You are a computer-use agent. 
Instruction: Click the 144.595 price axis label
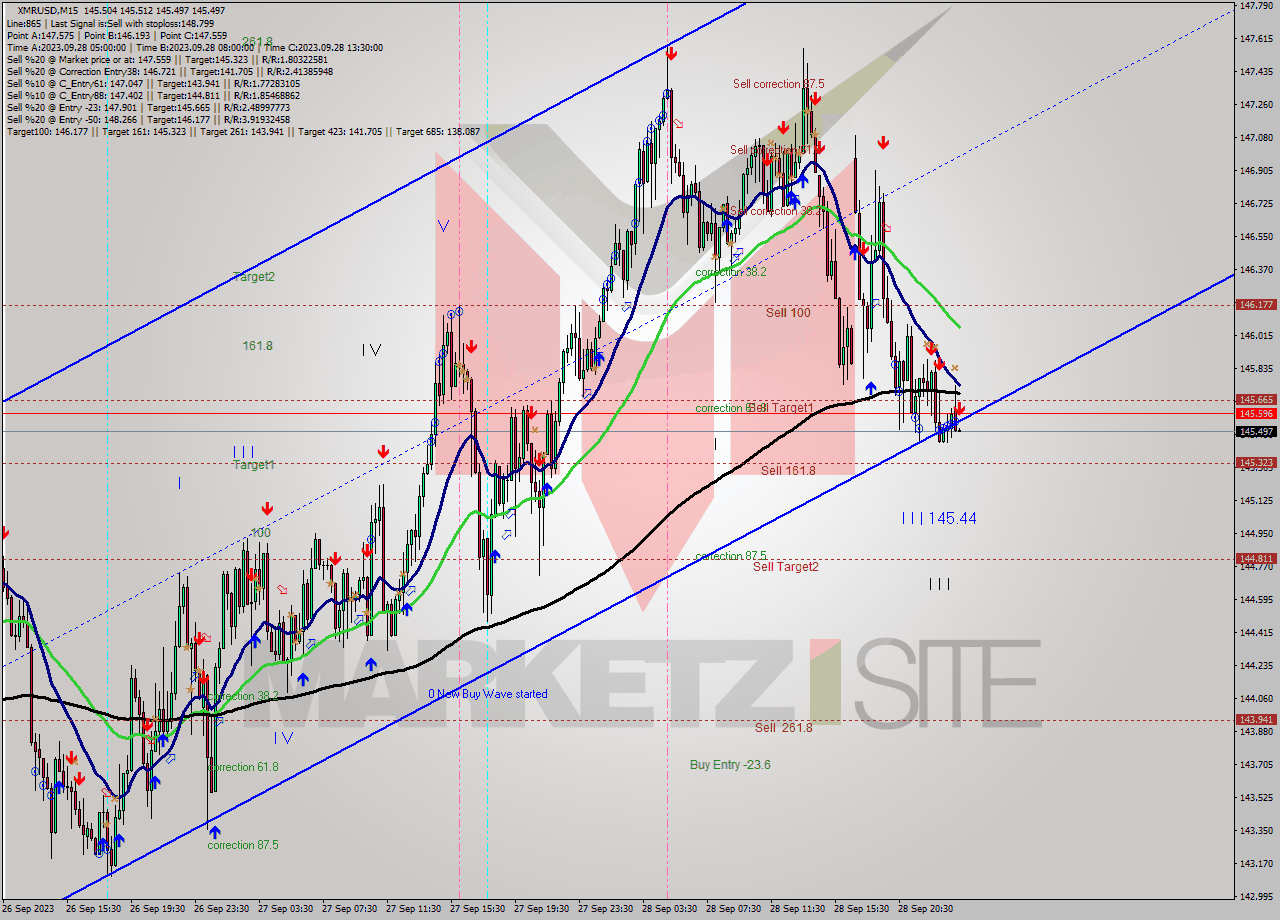(1256, 600)
